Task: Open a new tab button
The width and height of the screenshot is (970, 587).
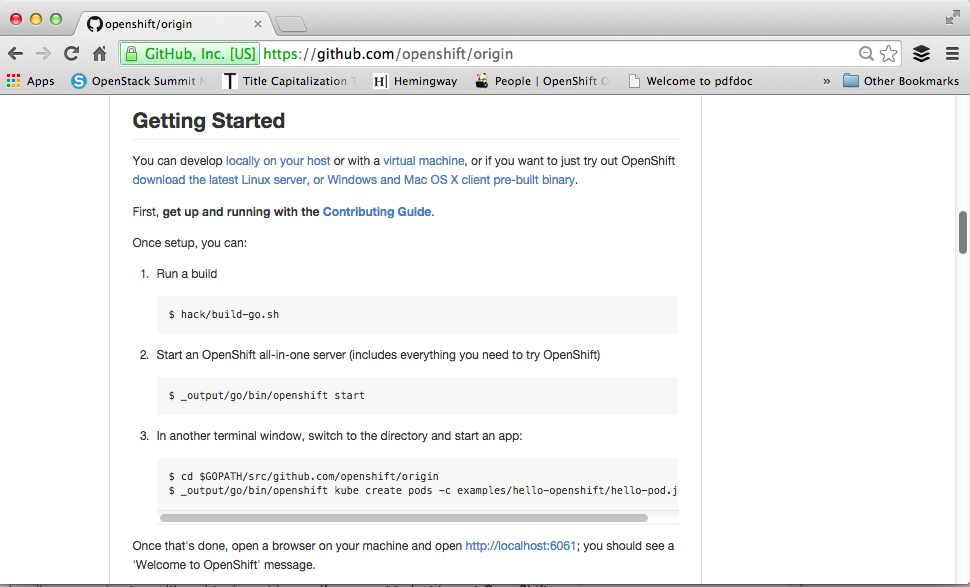Action: point(291,24)
